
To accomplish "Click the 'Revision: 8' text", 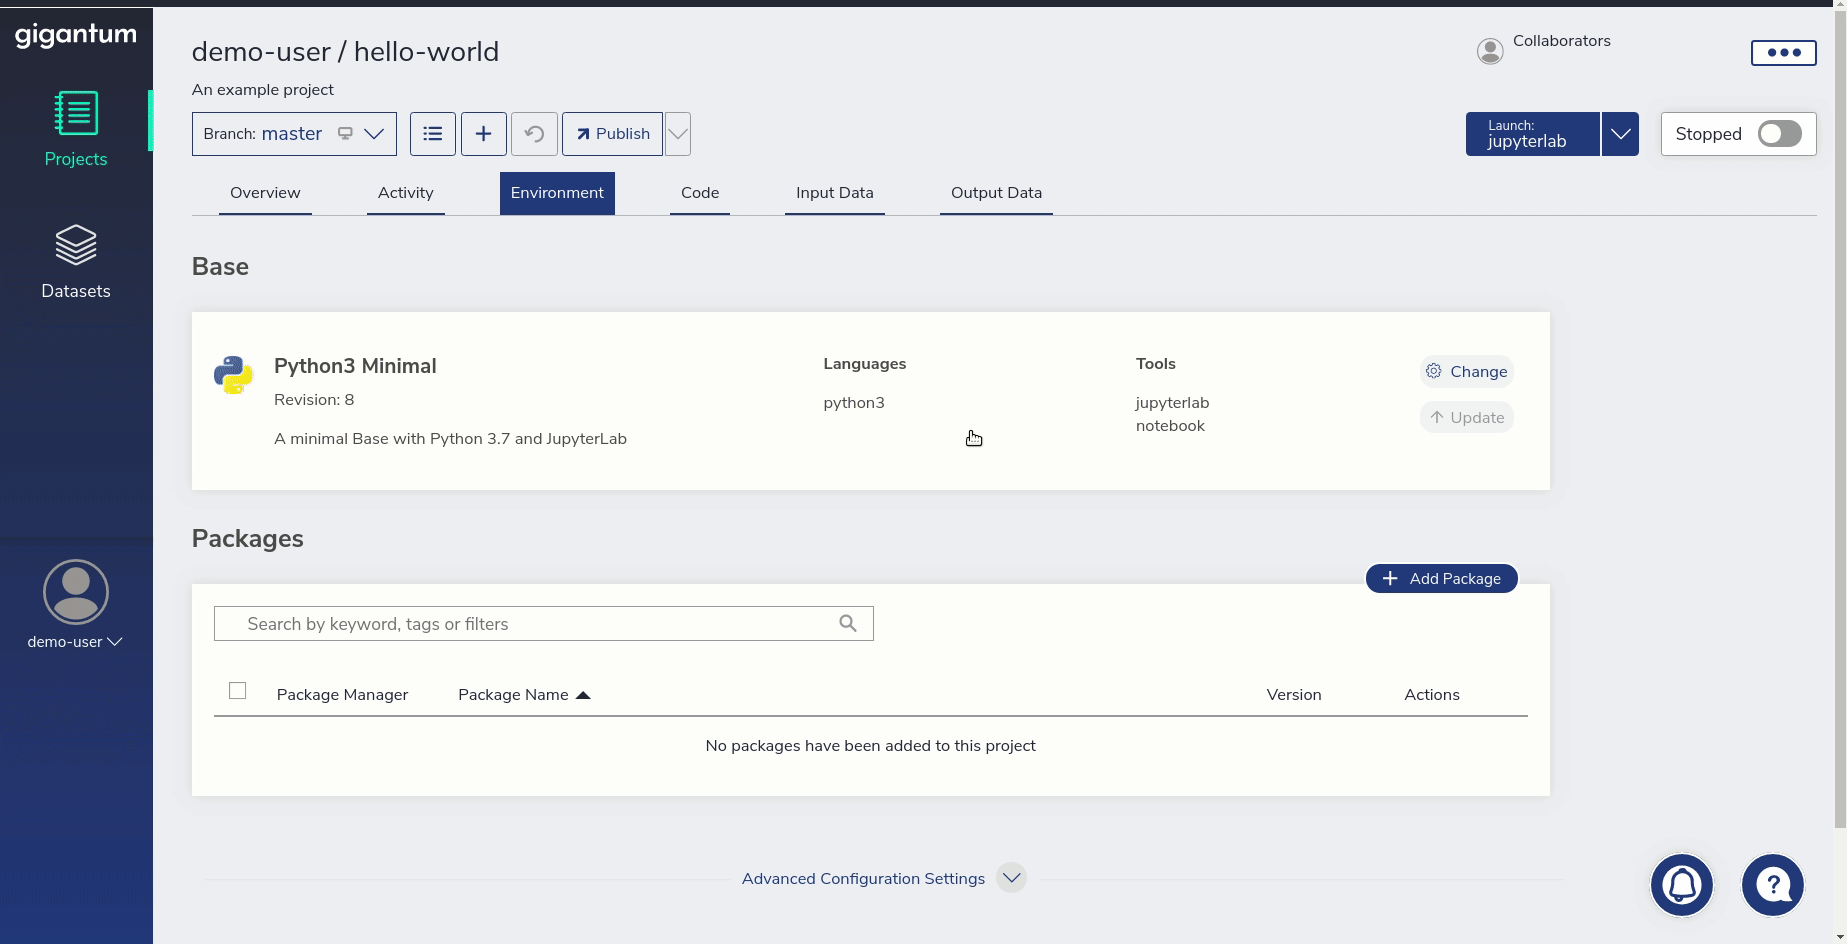I will 314,400.
